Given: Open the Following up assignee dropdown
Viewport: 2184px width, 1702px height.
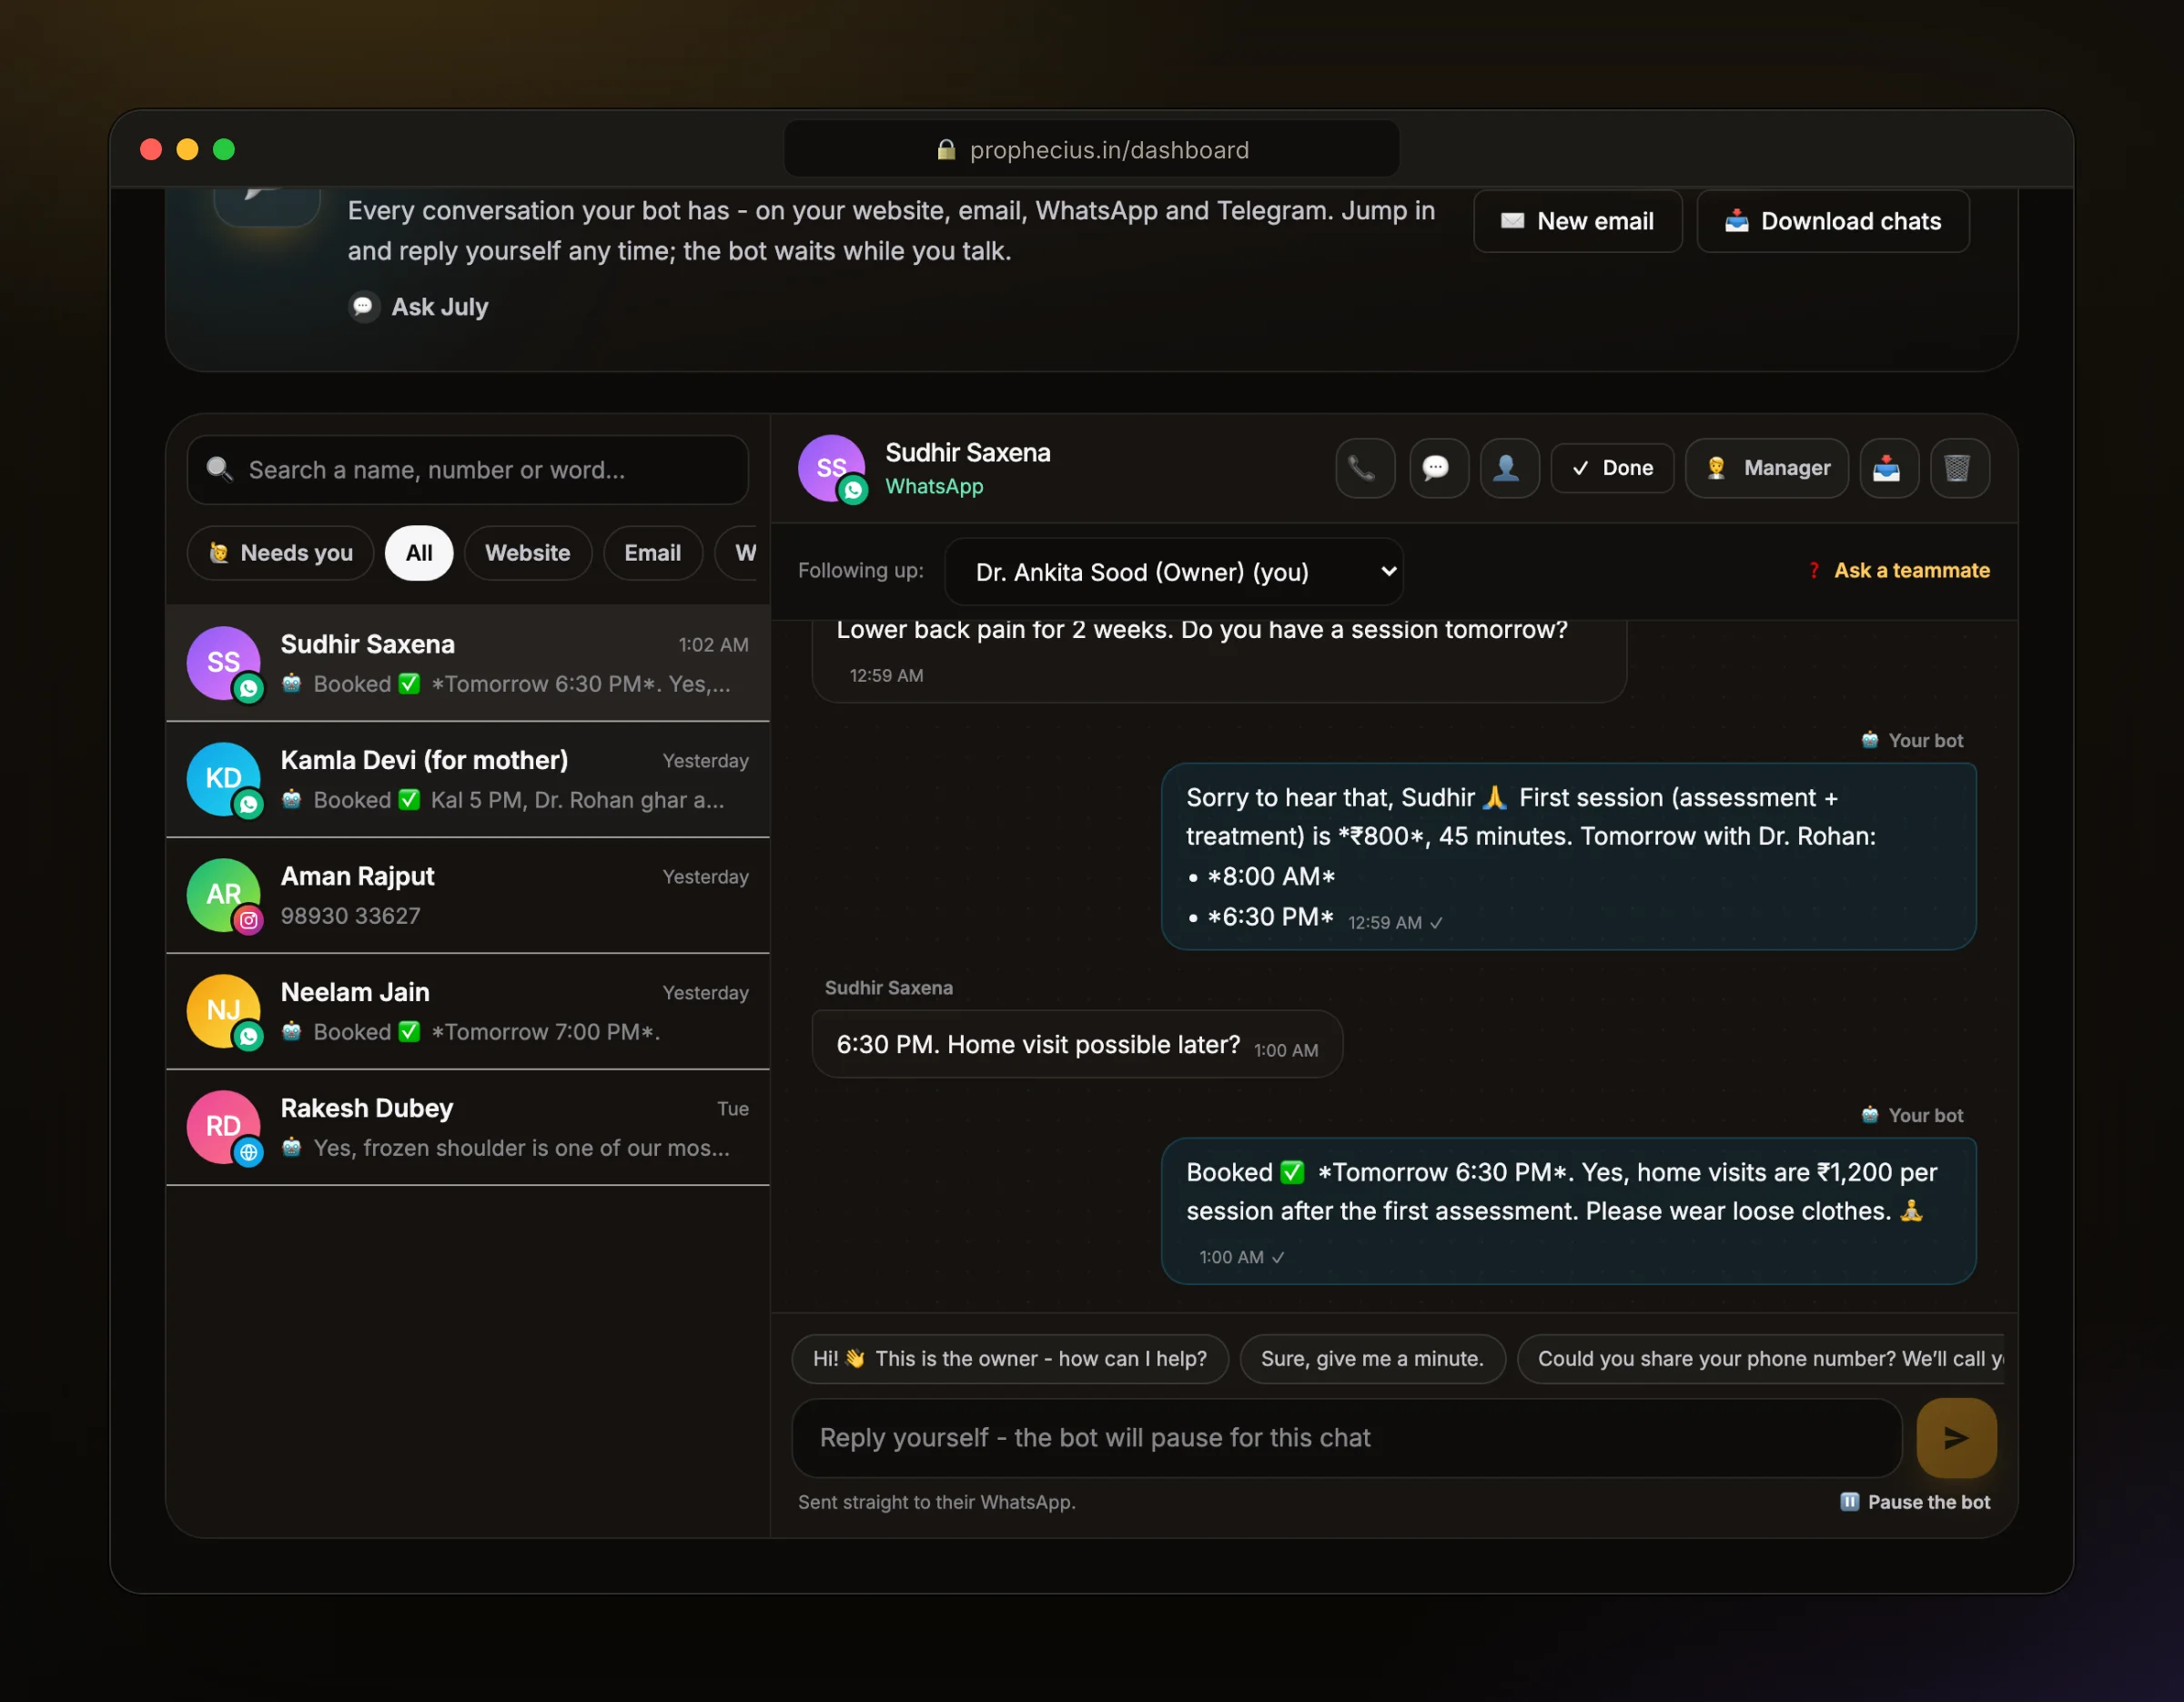Looking at the screenshot, I should tap(1173, 572).
